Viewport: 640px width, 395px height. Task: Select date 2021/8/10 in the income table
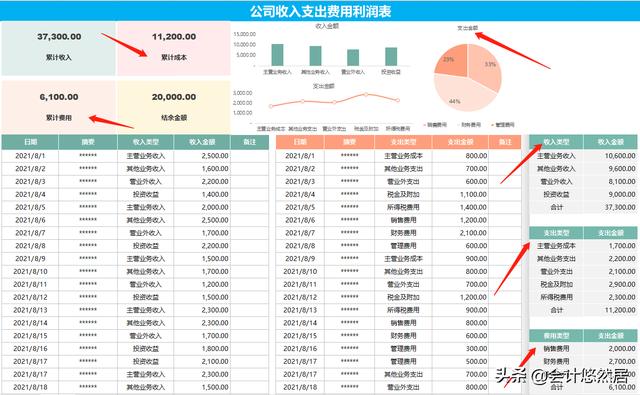click(x=30, y=271)
